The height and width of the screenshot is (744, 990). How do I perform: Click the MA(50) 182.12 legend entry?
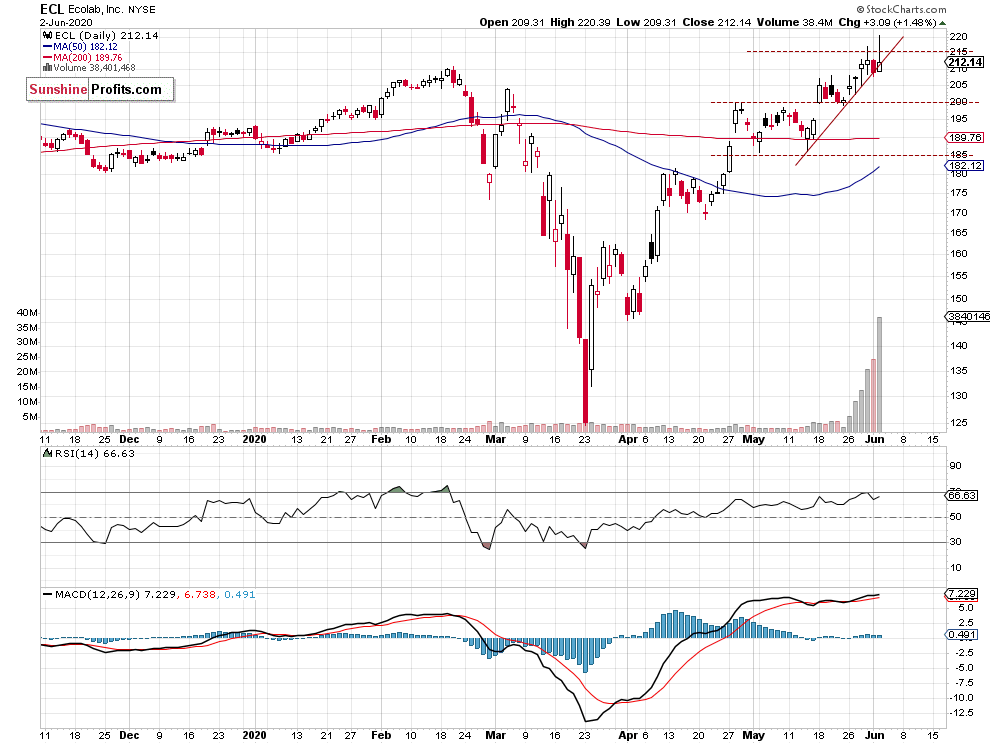pos(85,47)
